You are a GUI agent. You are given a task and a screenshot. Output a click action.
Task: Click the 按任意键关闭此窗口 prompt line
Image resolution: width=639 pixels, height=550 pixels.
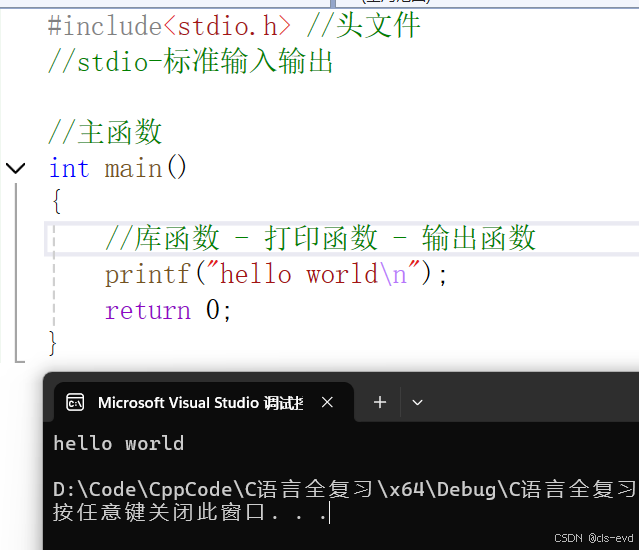point(191,513)
